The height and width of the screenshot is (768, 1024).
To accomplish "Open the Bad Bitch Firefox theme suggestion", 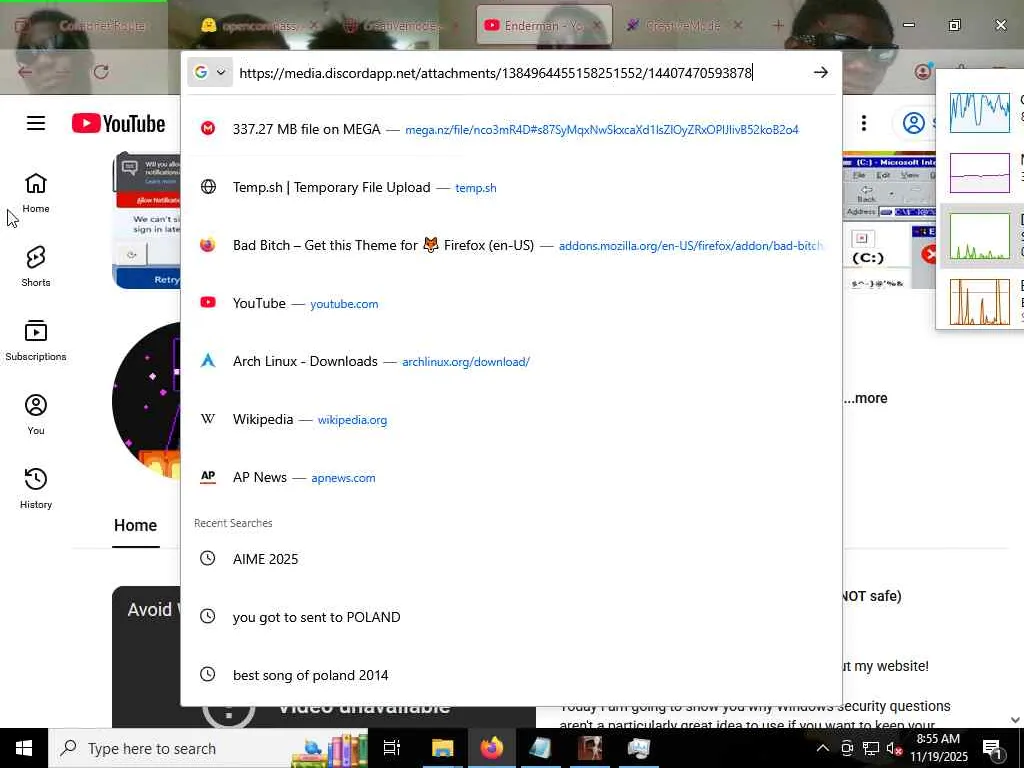I will click(x=511, y=246).
